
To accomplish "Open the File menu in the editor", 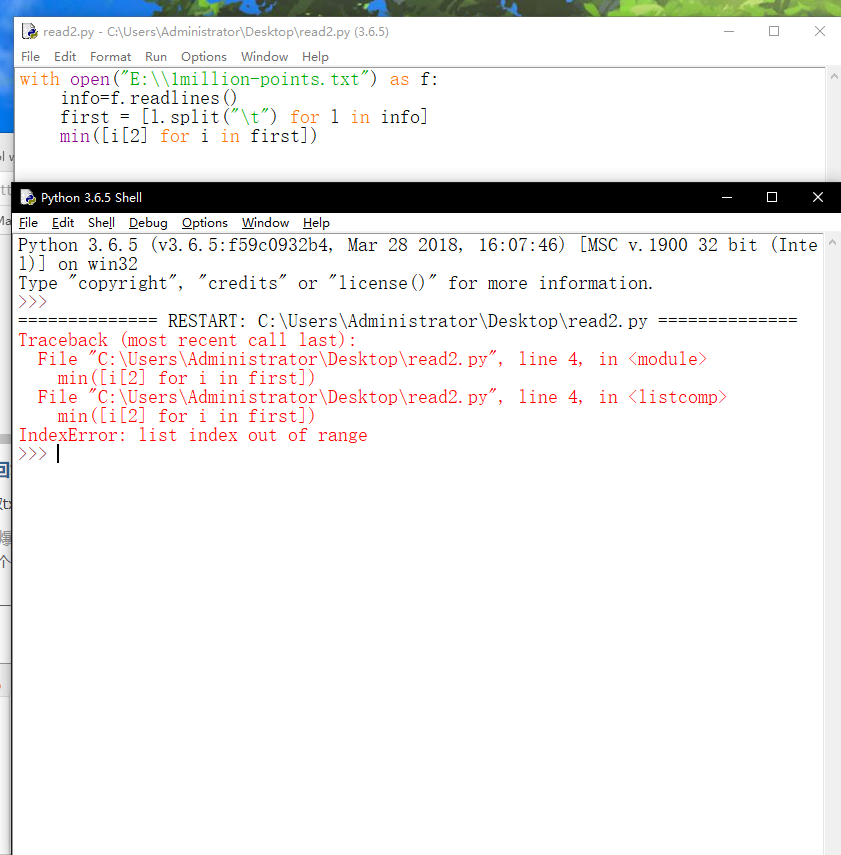I will (29, 56).
